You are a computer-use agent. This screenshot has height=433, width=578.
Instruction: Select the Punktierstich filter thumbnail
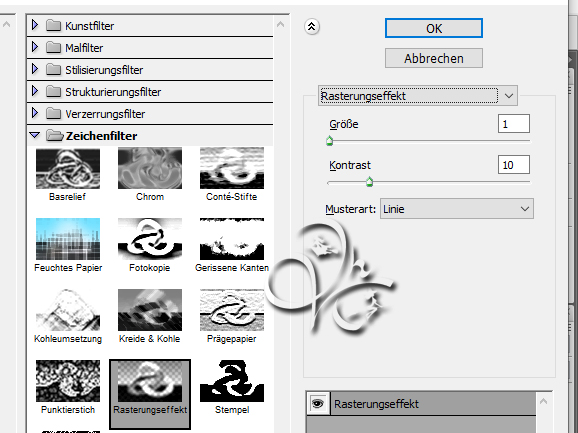68,381
